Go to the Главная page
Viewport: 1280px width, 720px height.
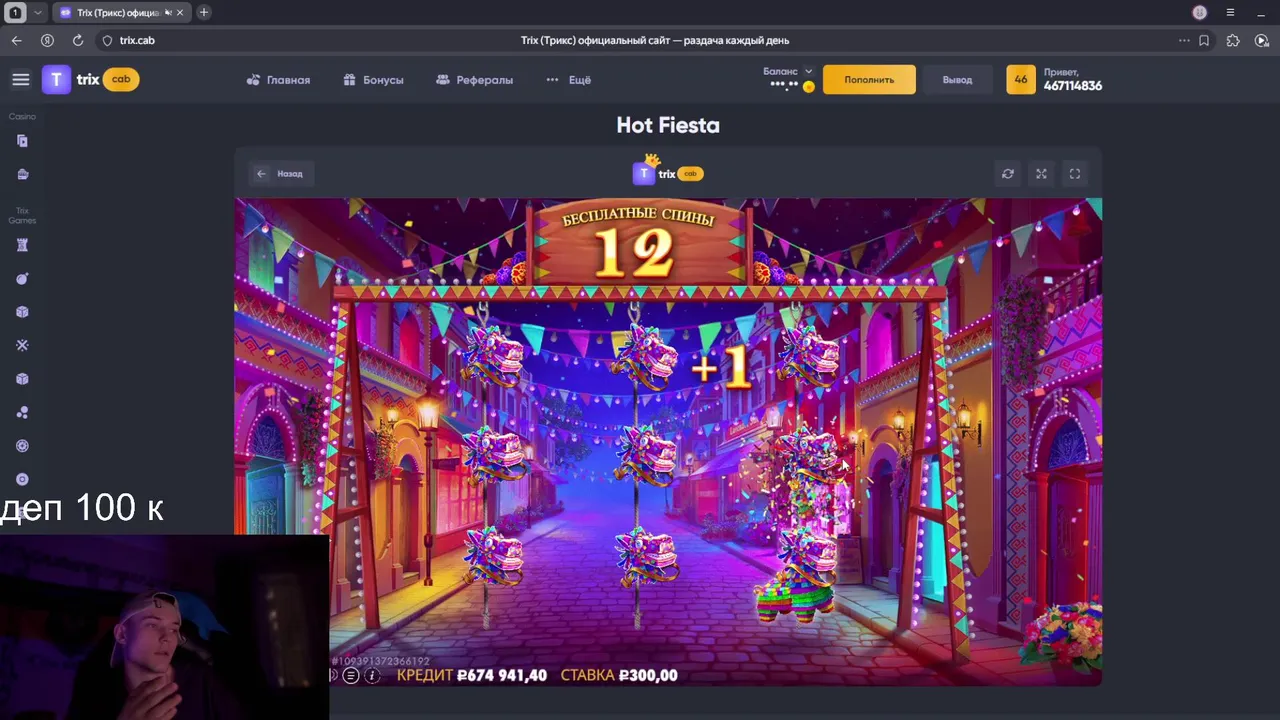(x=278, y=80)
